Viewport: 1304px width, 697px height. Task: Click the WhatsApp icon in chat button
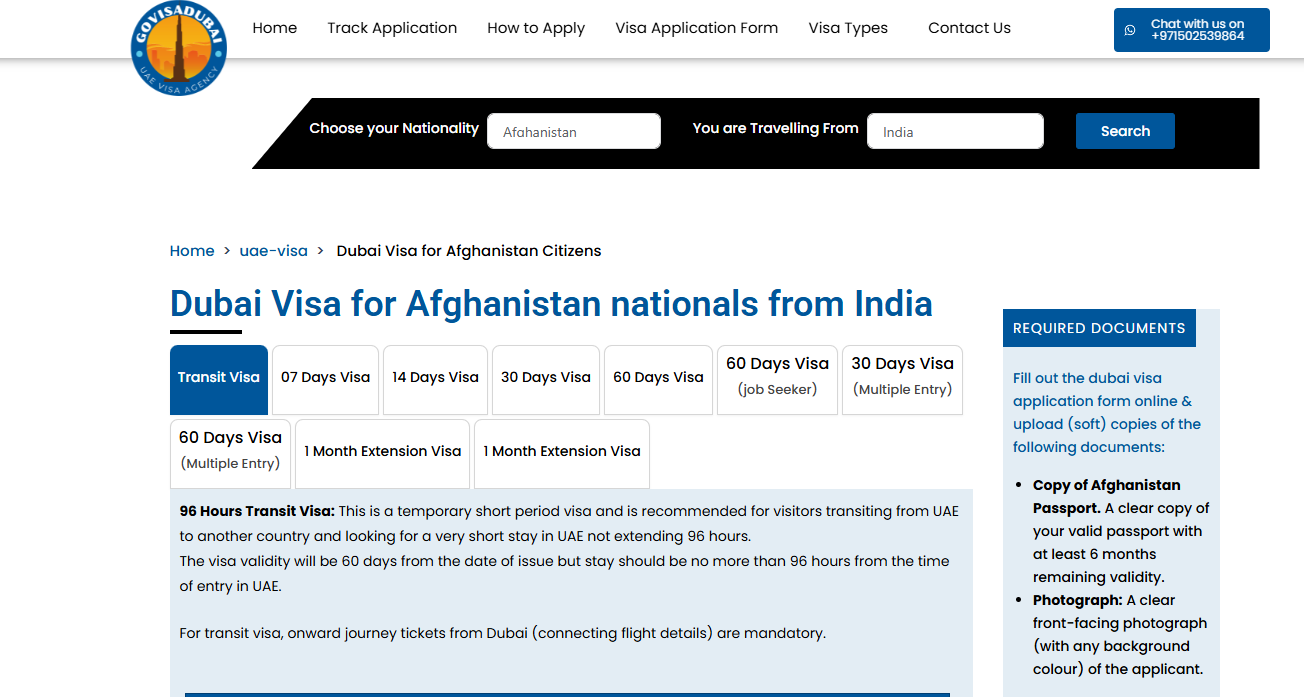(x=1130, y=30)
